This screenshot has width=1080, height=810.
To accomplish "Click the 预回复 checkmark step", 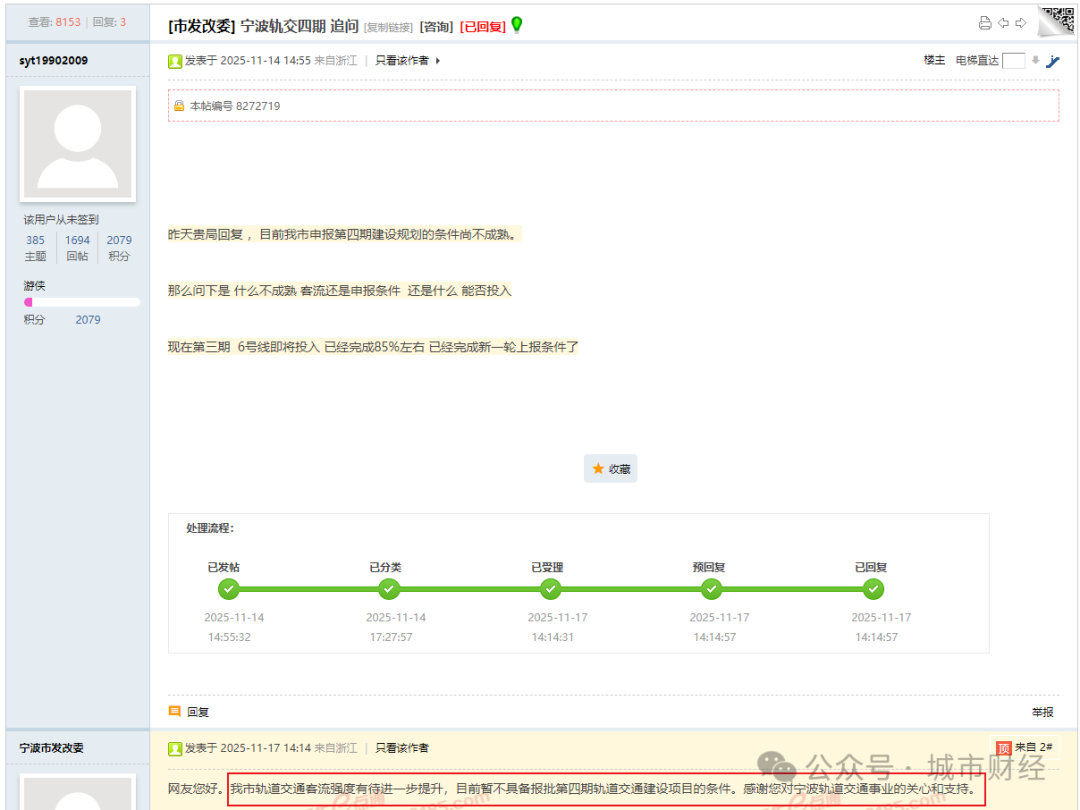I will (712, 589).
